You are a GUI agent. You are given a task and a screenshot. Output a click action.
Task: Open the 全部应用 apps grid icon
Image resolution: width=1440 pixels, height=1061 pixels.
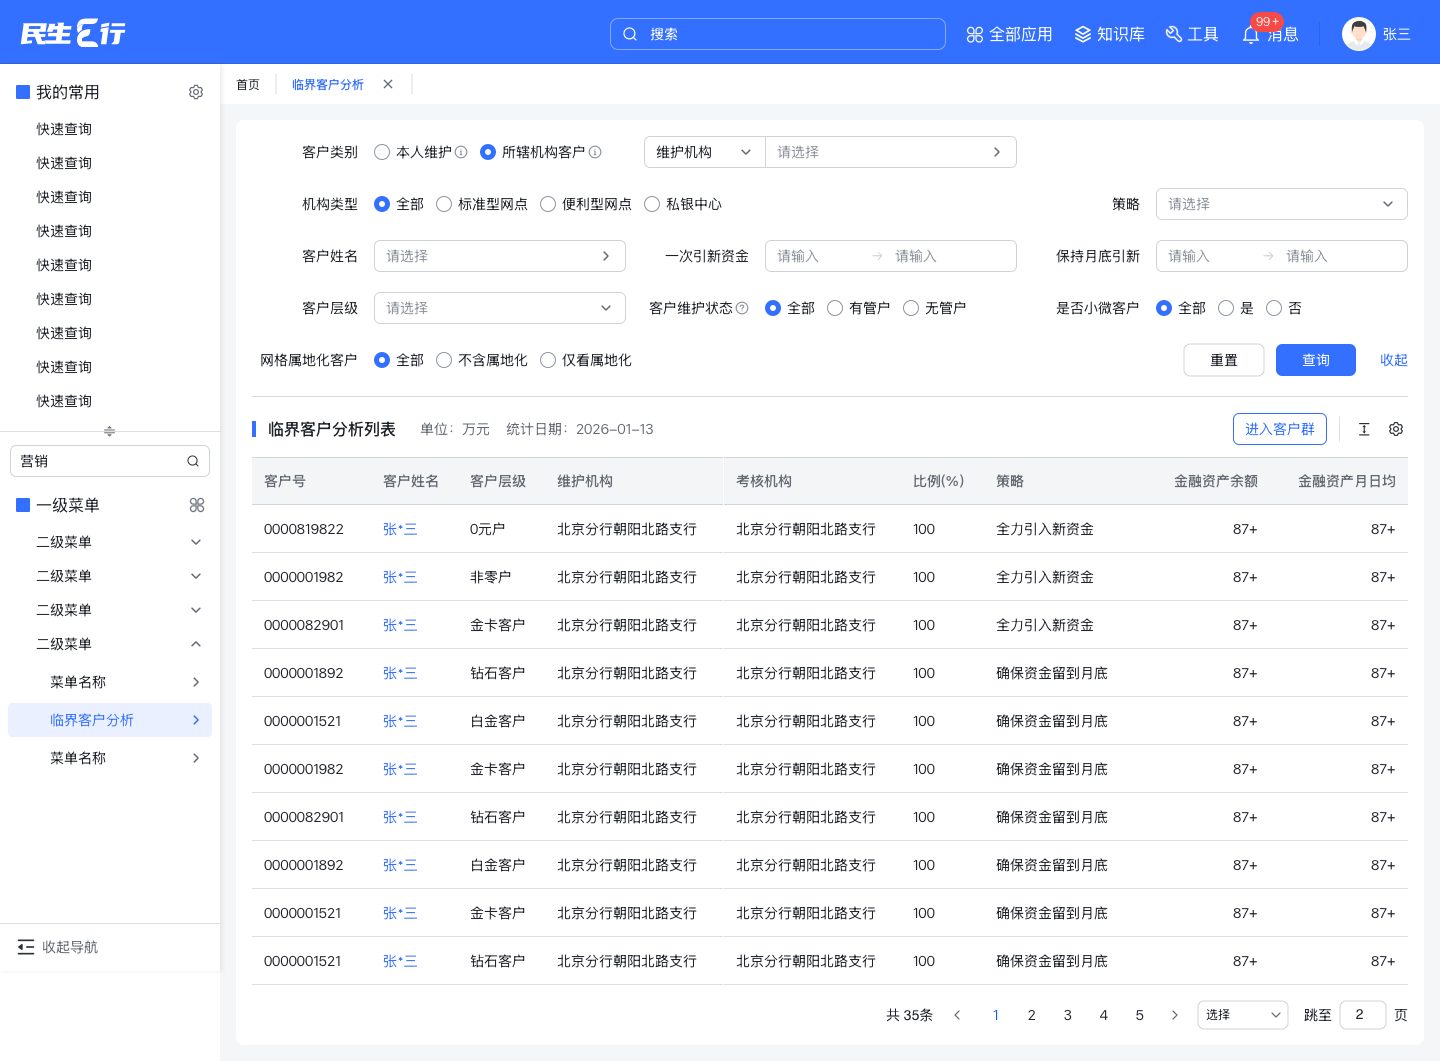pyautogui.click(x=974, y=35)
